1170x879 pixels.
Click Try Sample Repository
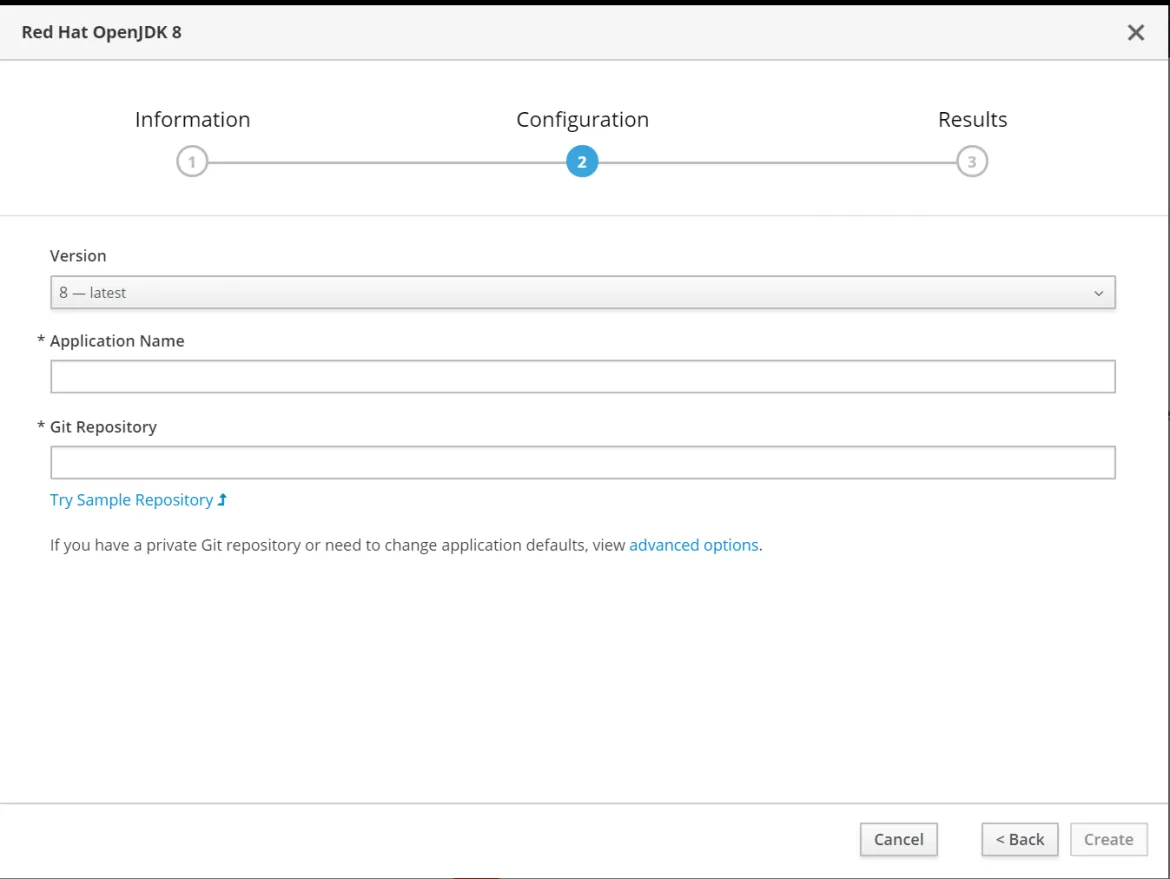click(x=130, y=499)
